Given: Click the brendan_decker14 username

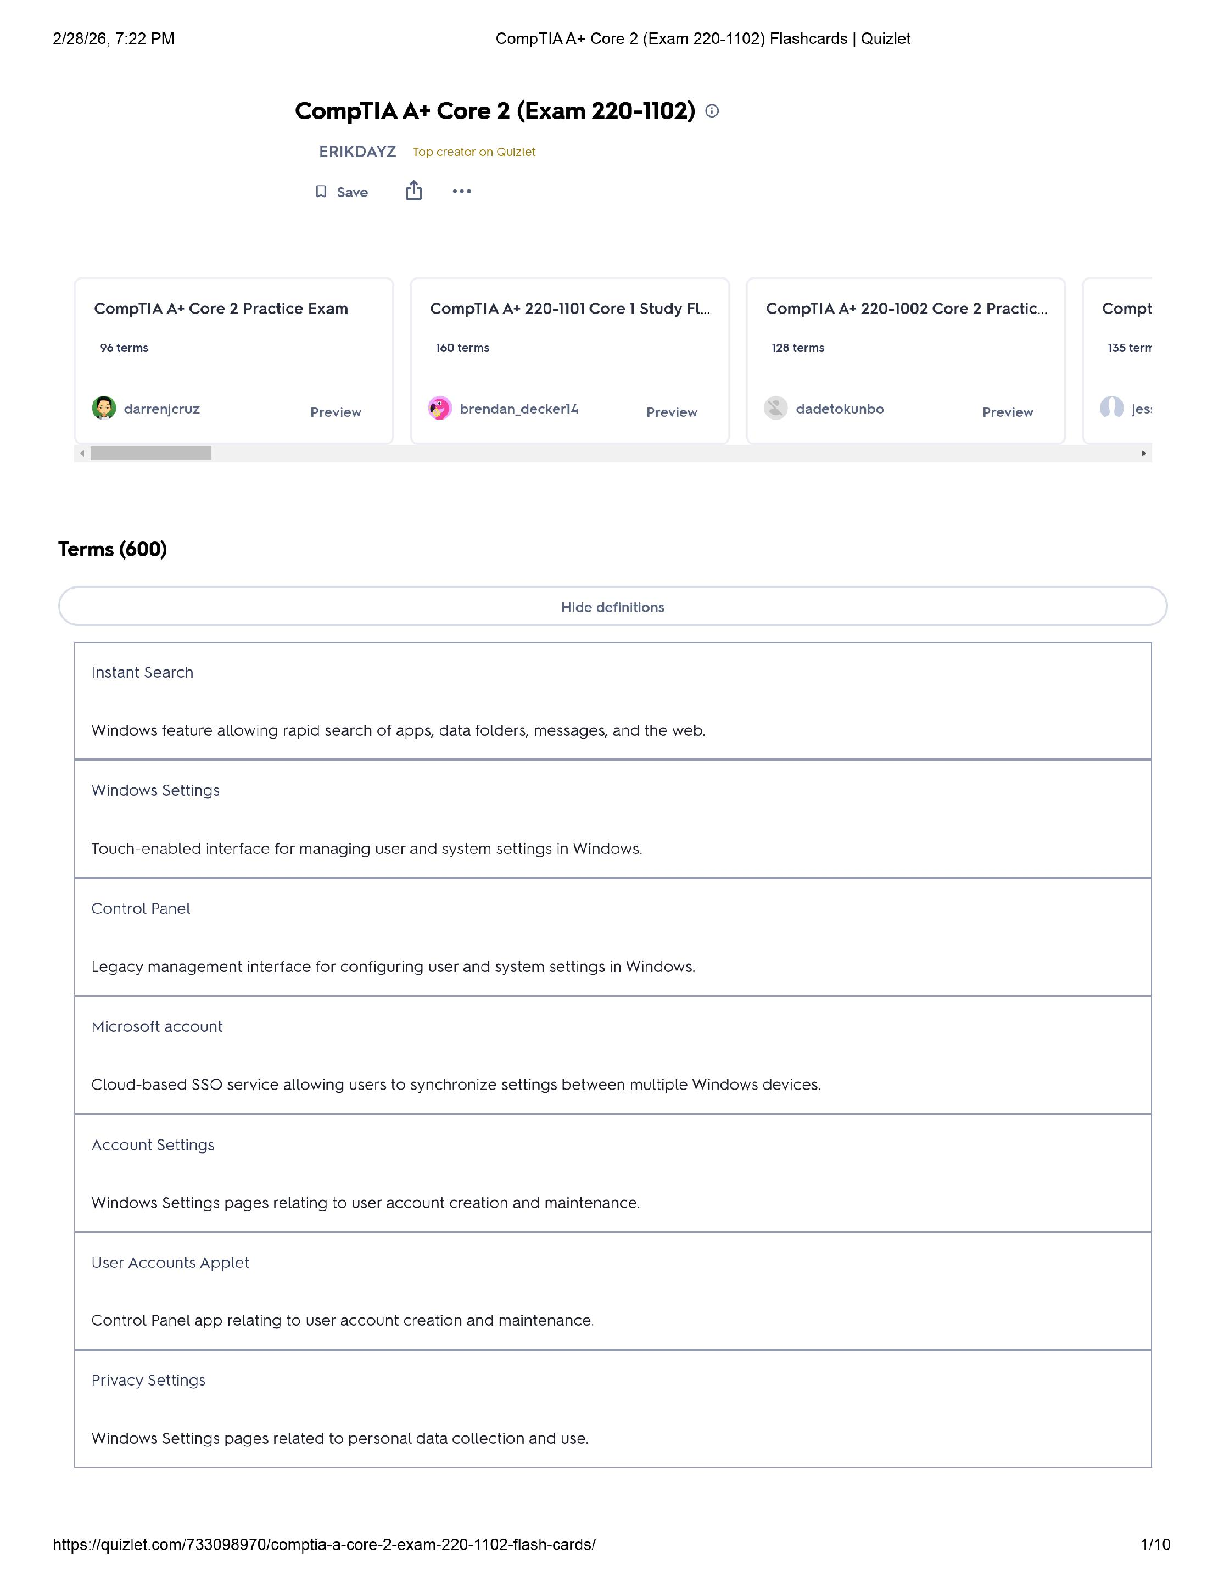Looking at the screenshot, I should pos(519,409).
